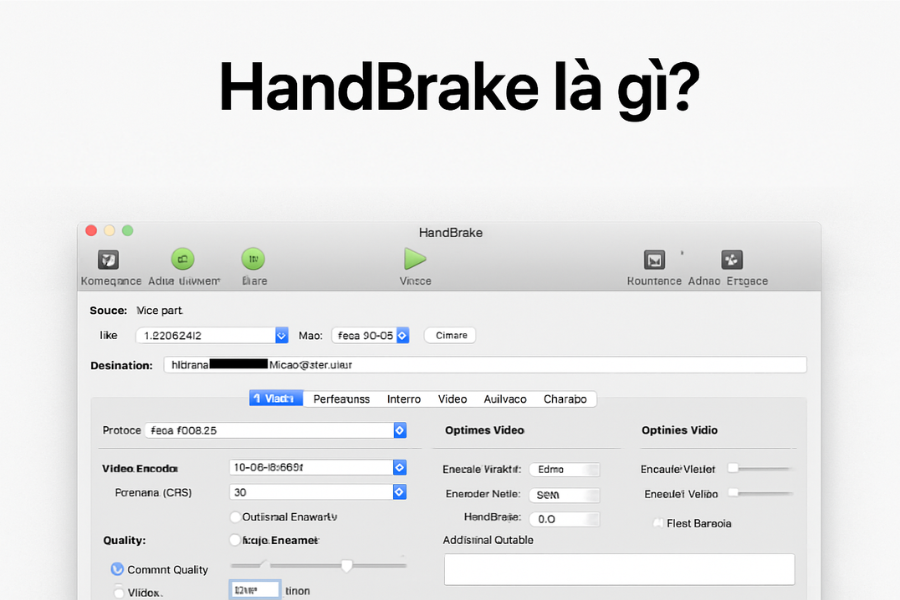Open the Mao range dropdown showing feca 90-05
Screen dimensions: 900x600
coord(371,335)
